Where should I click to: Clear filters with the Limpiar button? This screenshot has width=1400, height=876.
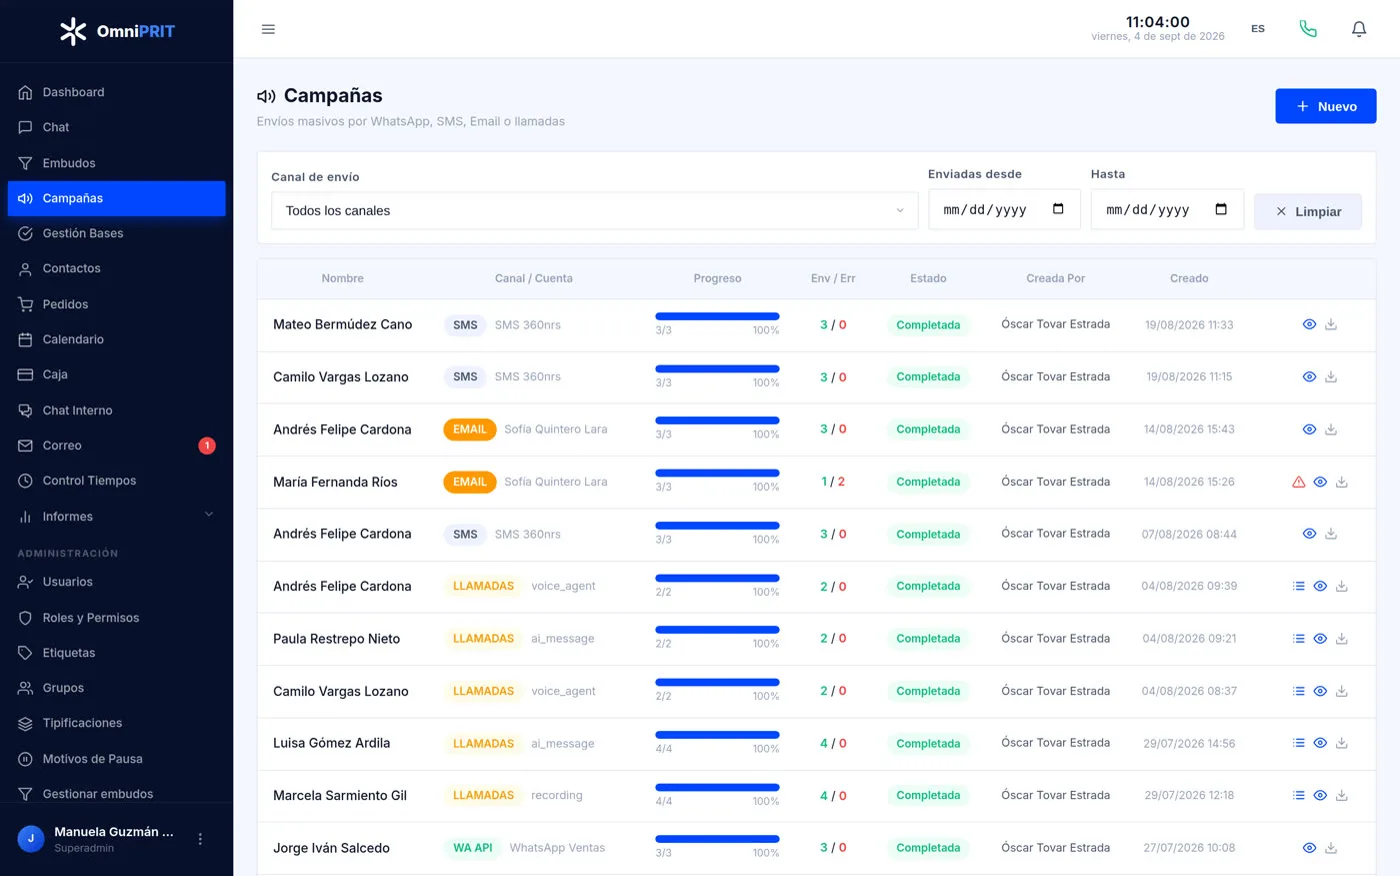click(1308, 212)
